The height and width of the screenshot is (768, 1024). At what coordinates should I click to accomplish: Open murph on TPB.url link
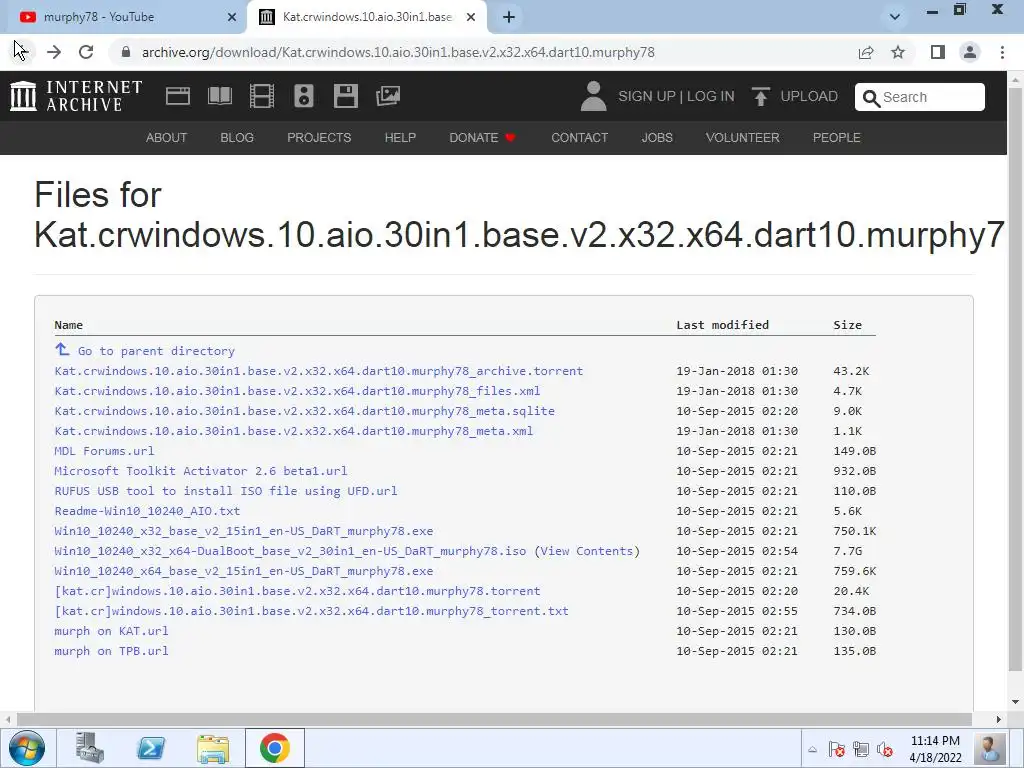pos(111,651)
